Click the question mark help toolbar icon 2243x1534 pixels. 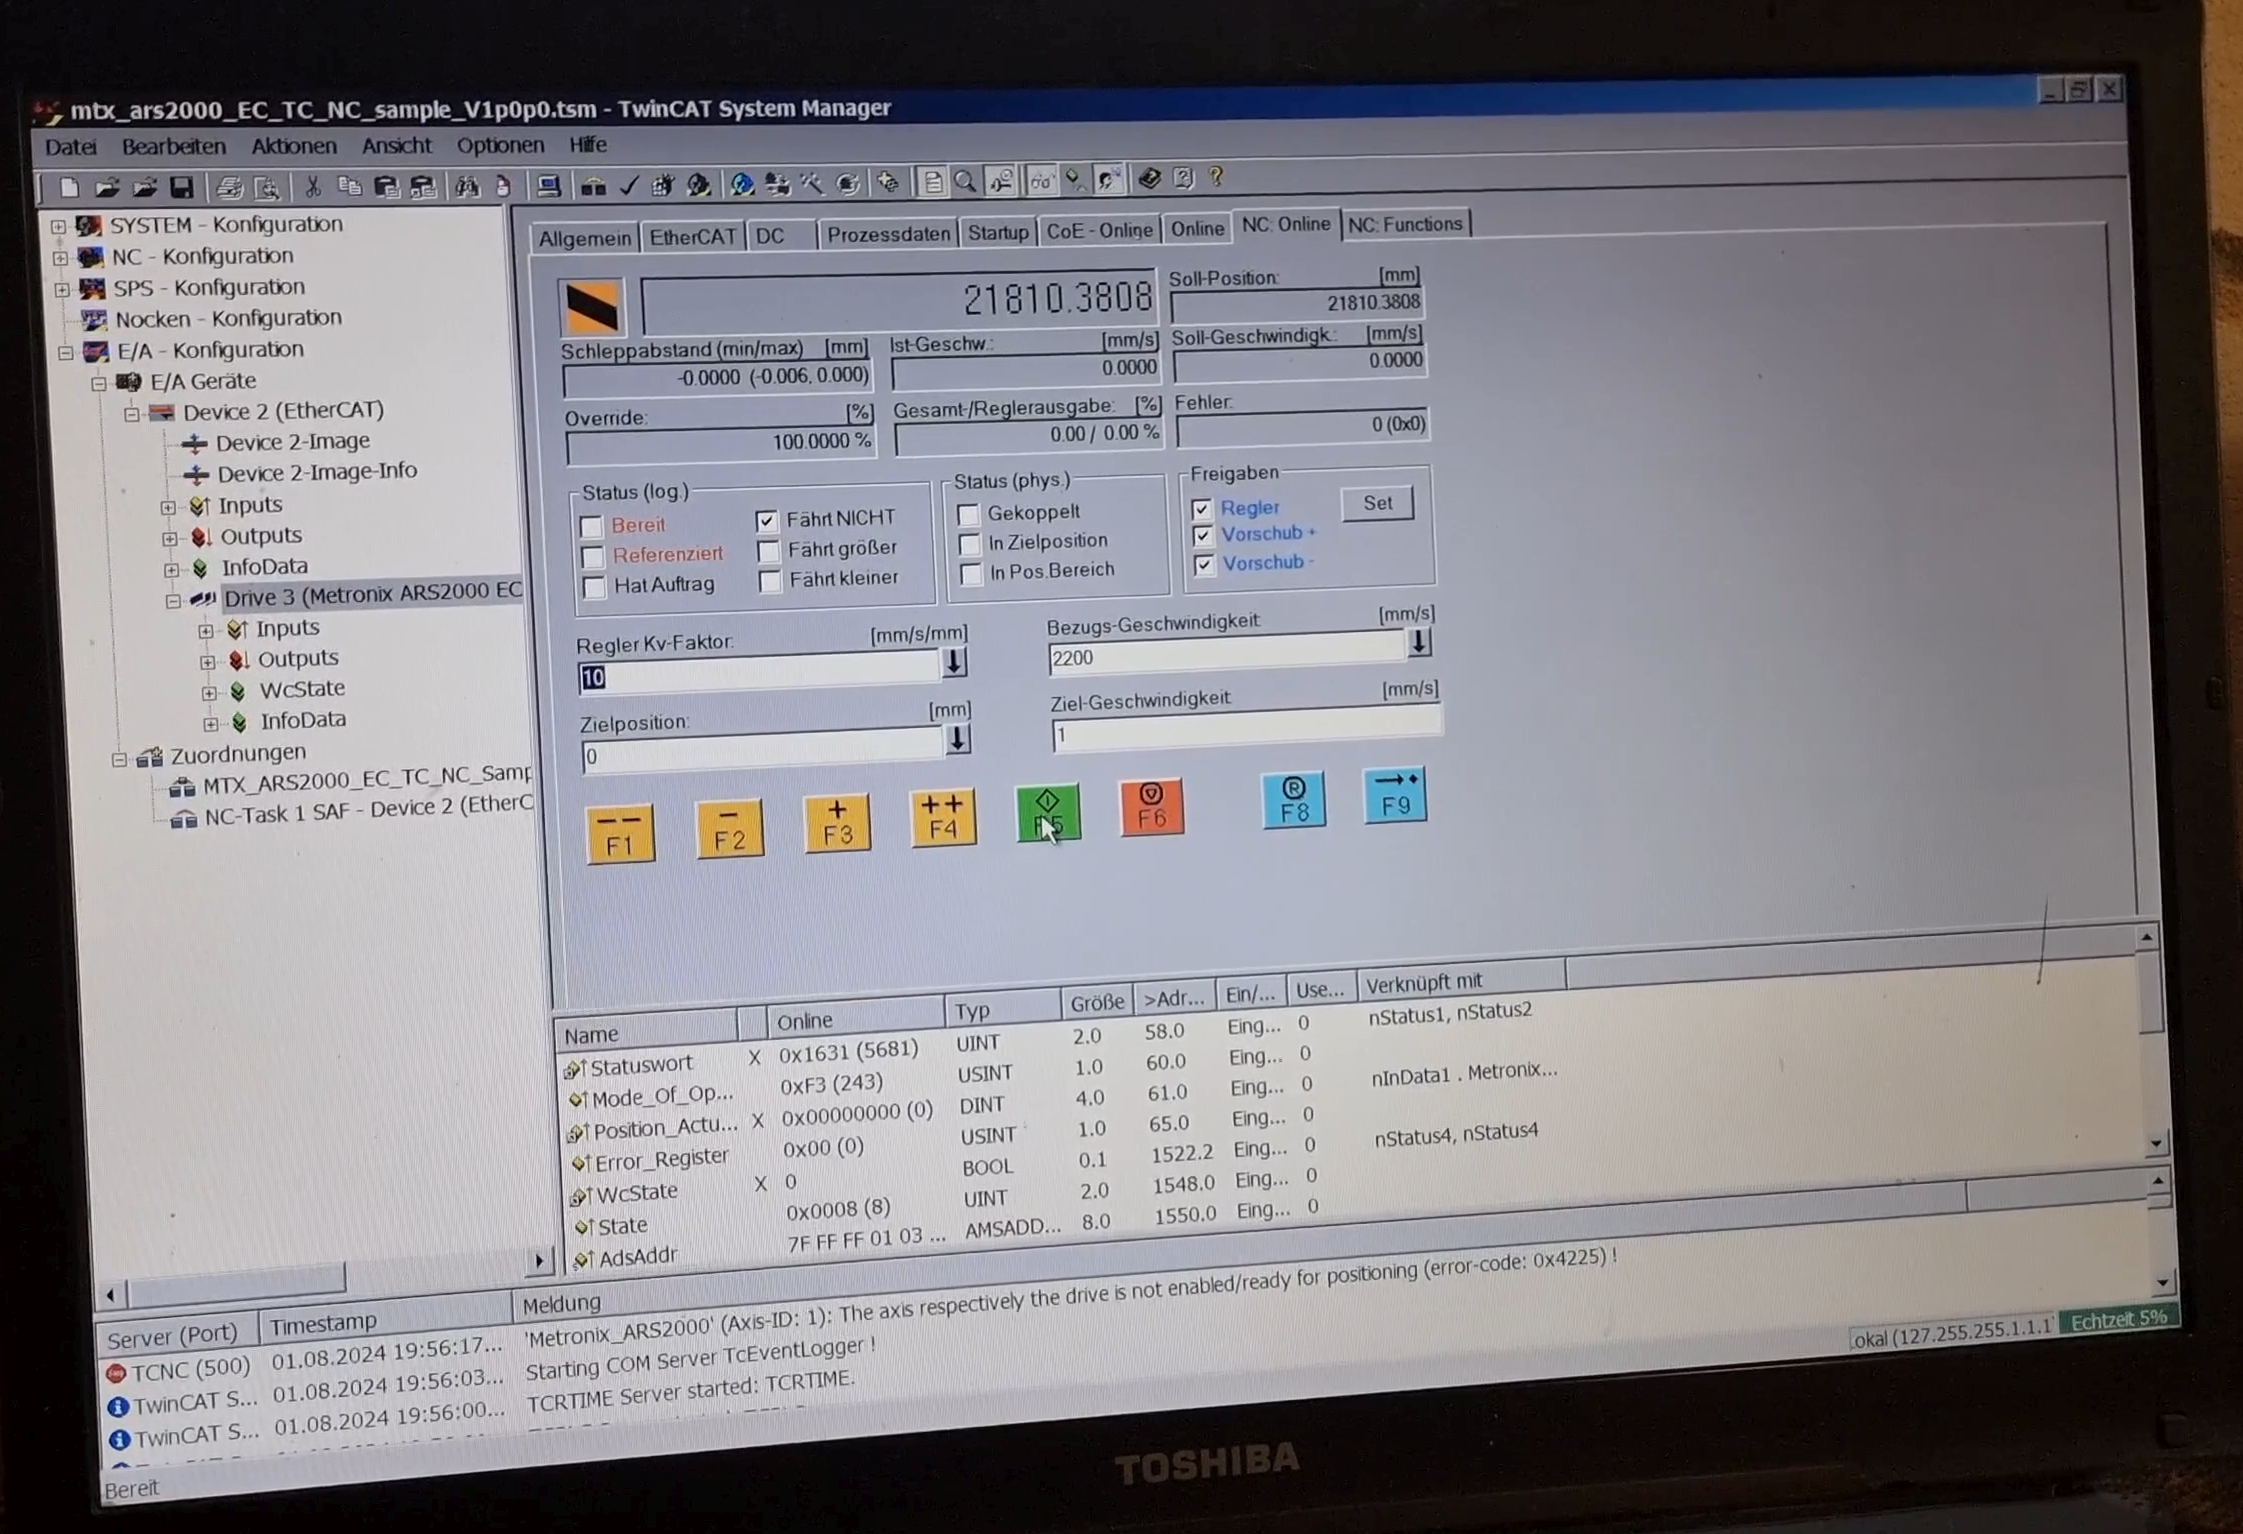[x=1216, y=178]
